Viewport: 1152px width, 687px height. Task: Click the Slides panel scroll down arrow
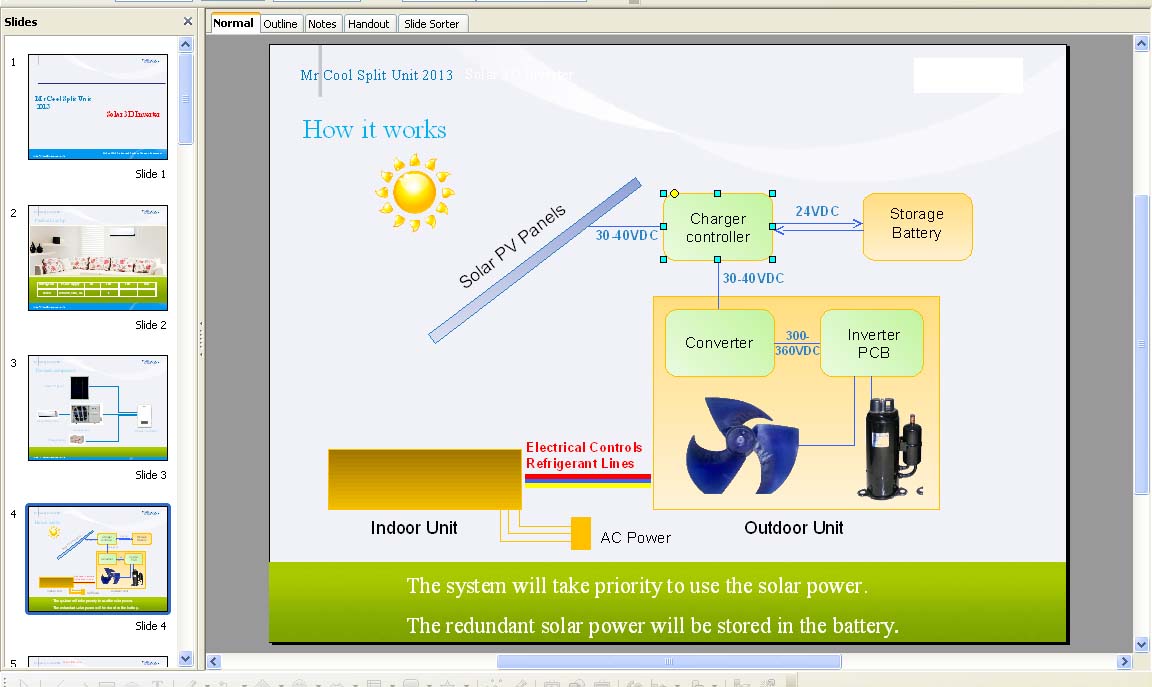tap(185, 658)
